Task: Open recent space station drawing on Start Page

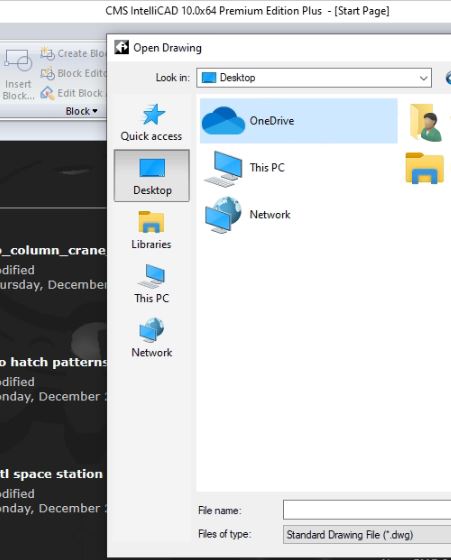Action: pos(51,474)
